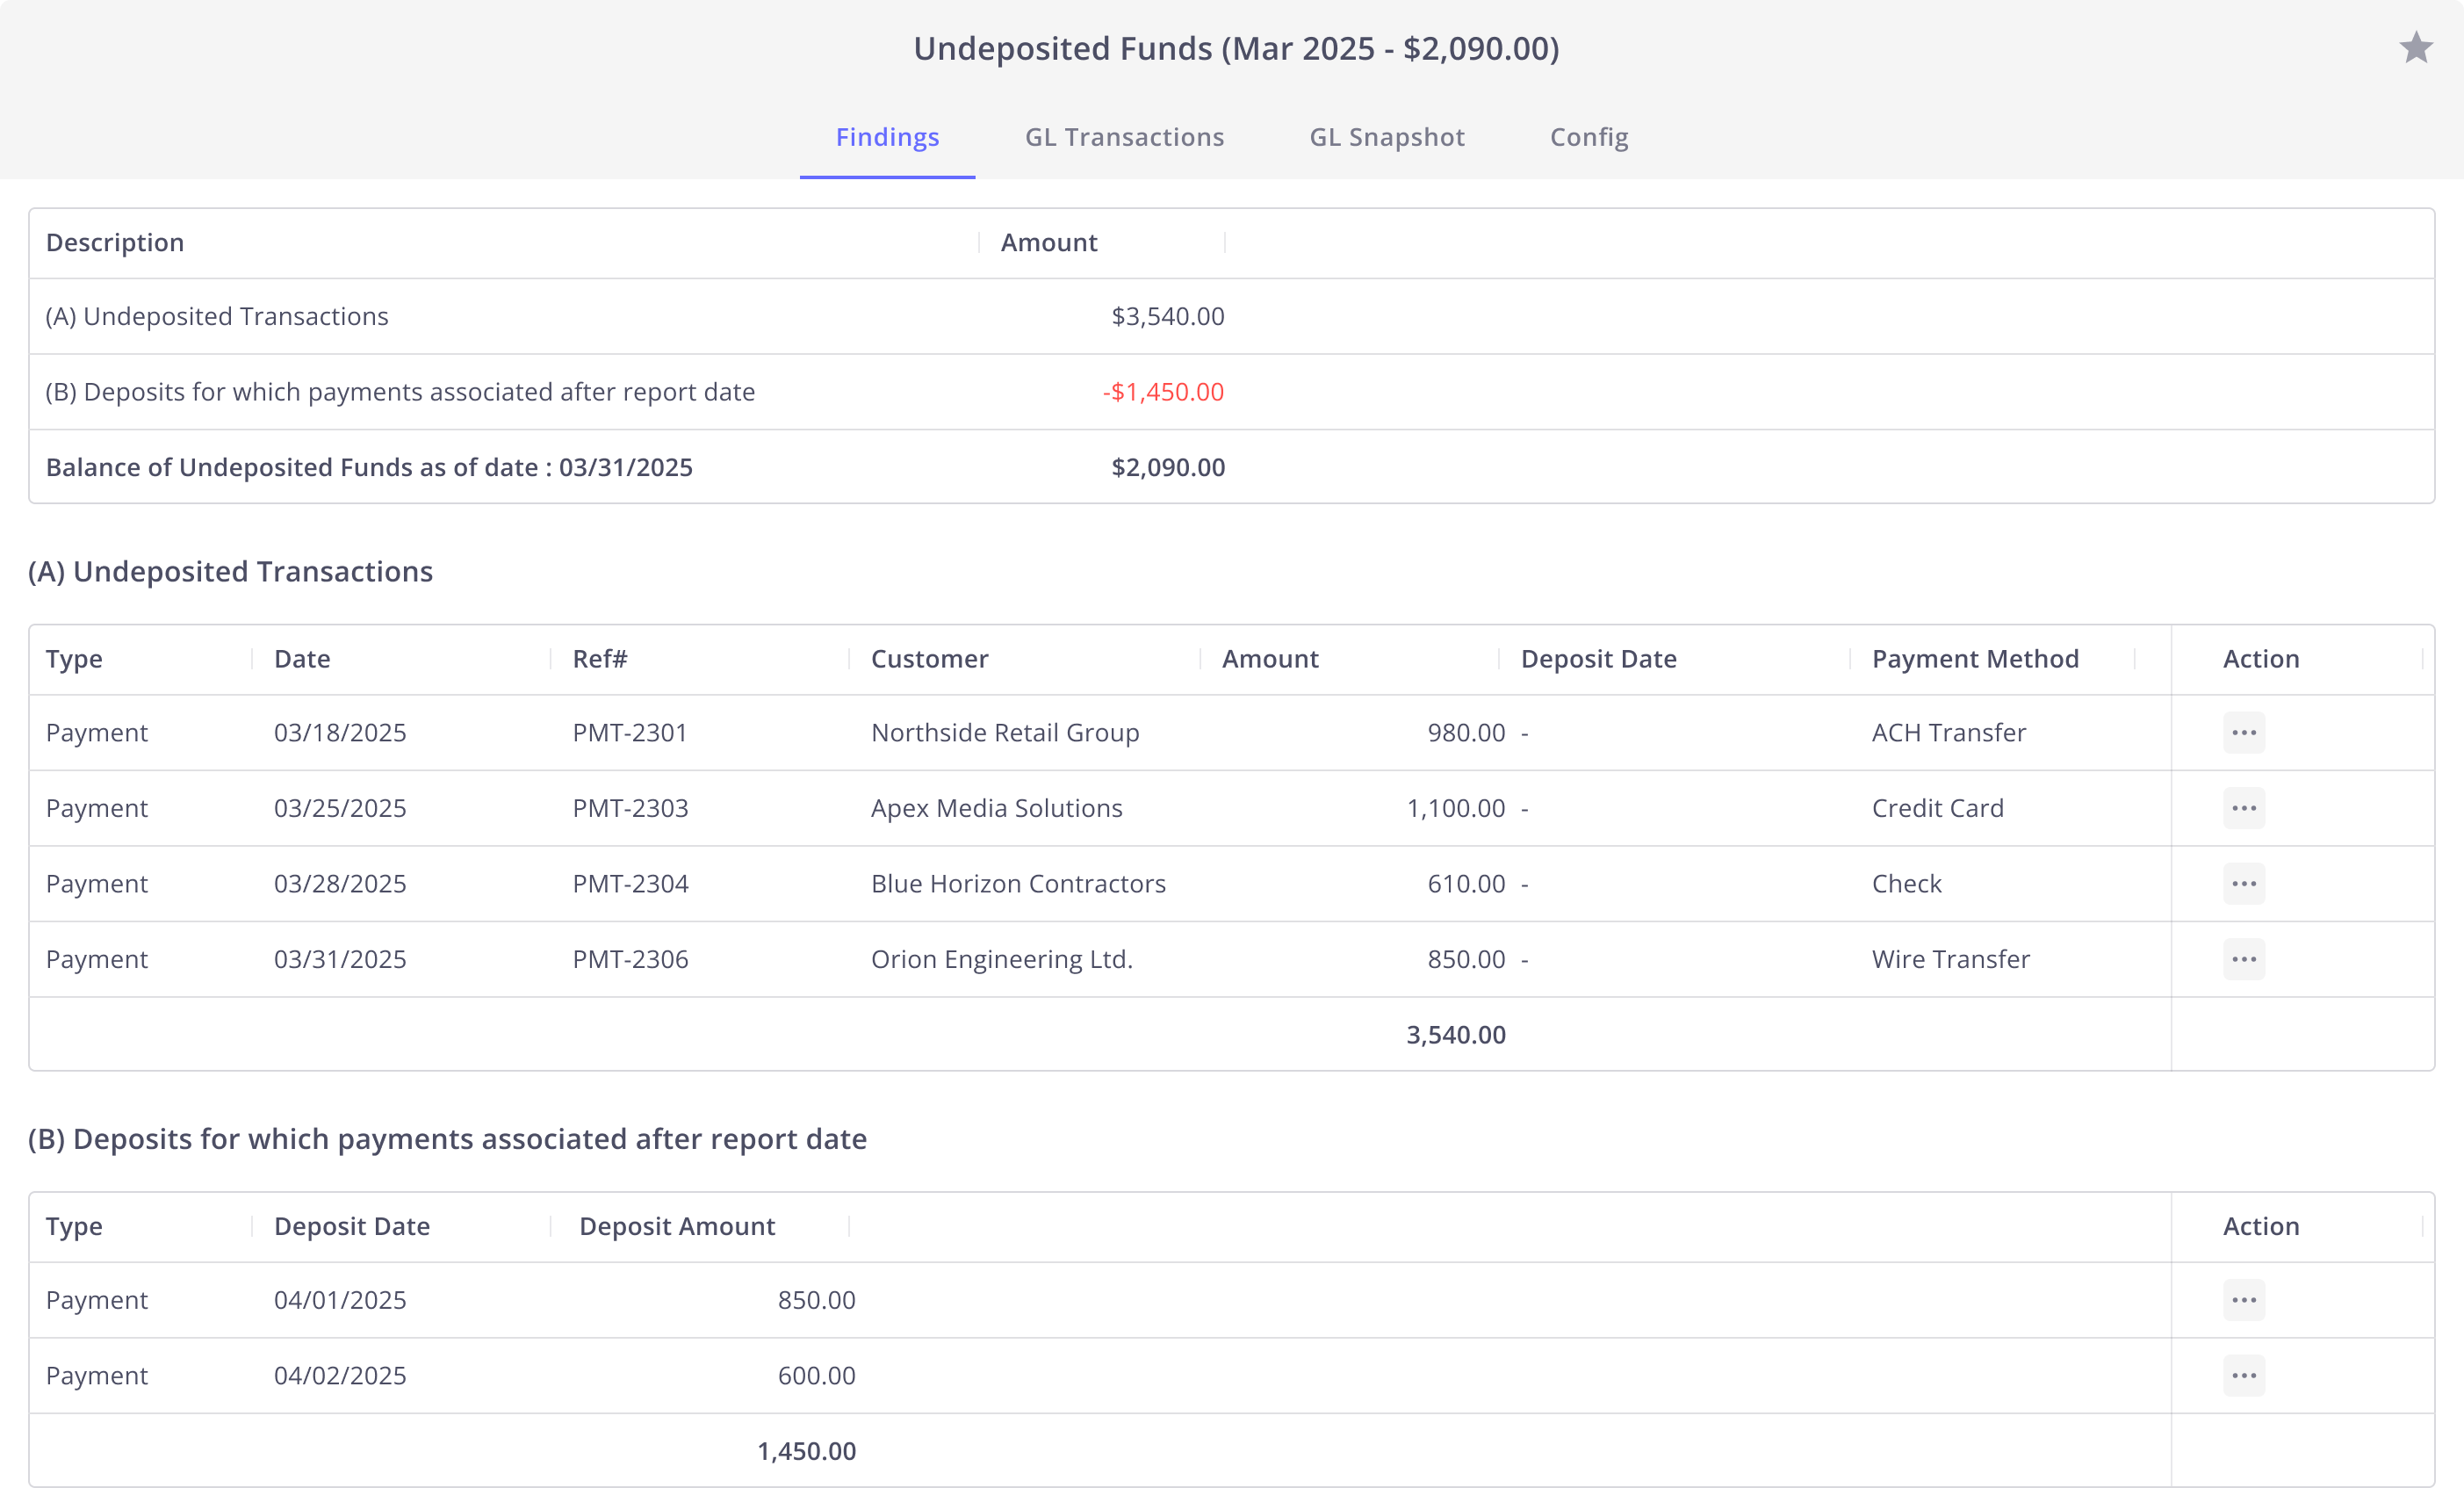Open action menu for PMT-2301 row
Image resolution: width=2464 pixels, height=1488 pixels.
(2243, 733)
